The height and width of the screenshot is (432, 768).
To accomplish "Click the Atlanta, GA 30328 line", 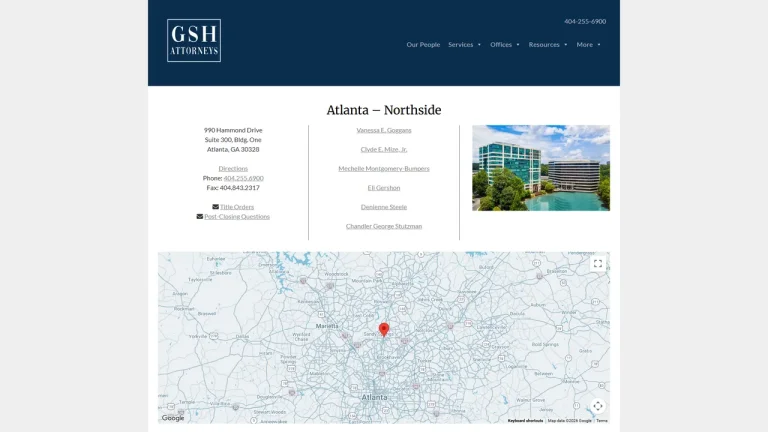I will pos(233,149).
